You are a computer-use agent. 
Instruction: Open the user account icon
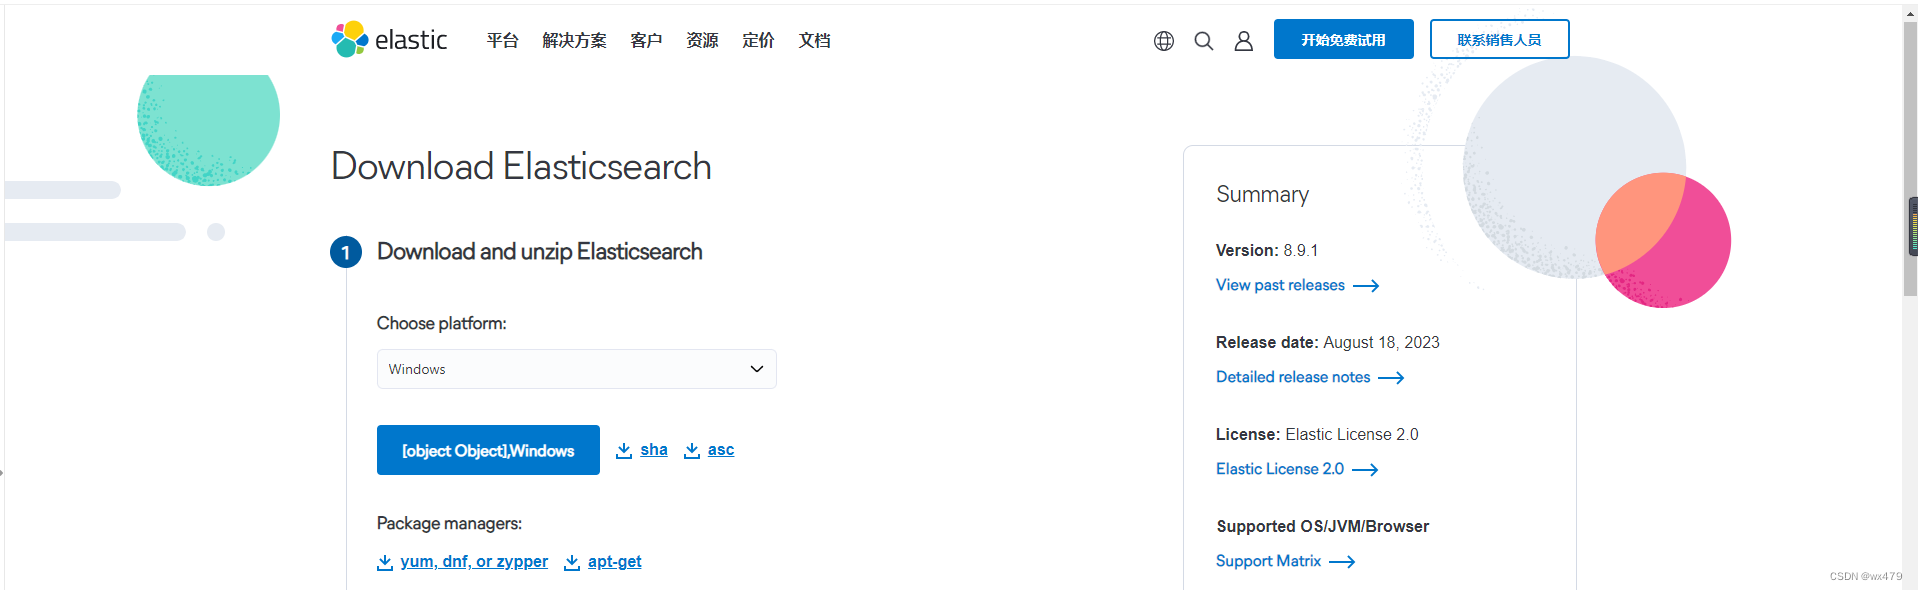pyautogui.click(x=1242, y=41)
